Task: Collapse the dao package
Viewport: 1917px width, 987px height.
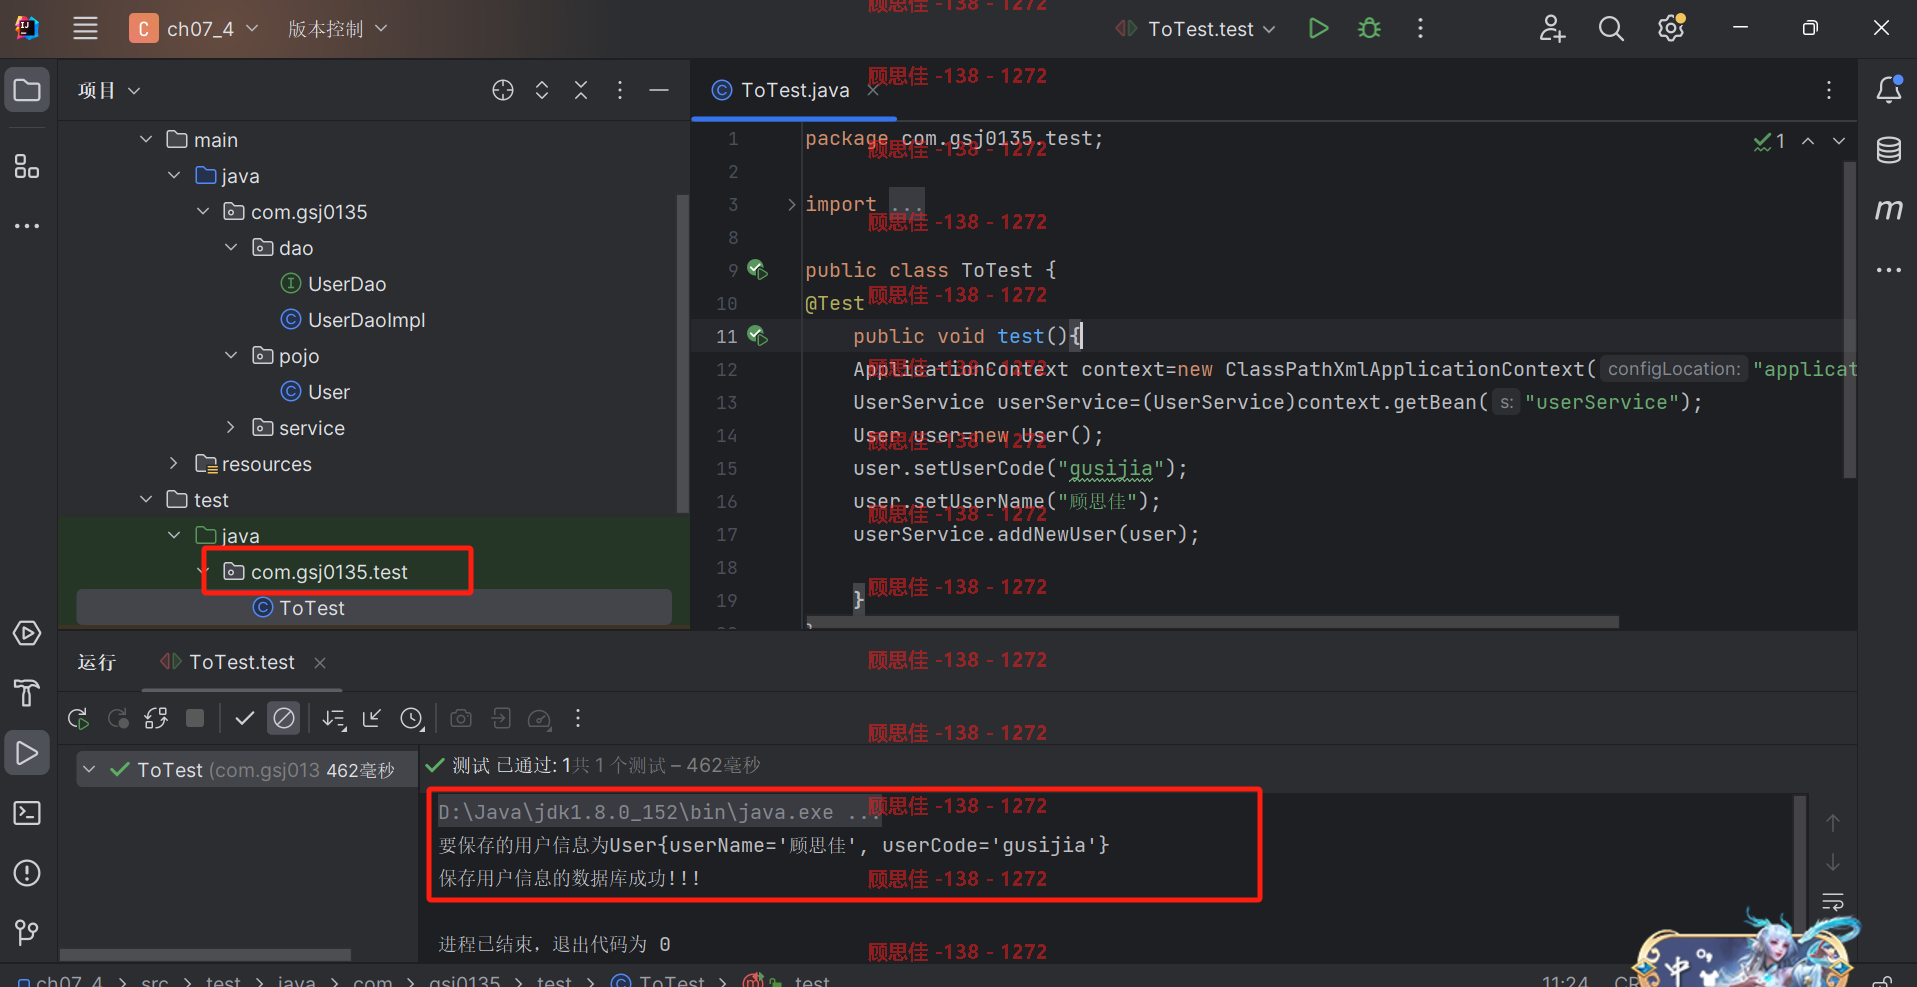Action: [231, 247]
